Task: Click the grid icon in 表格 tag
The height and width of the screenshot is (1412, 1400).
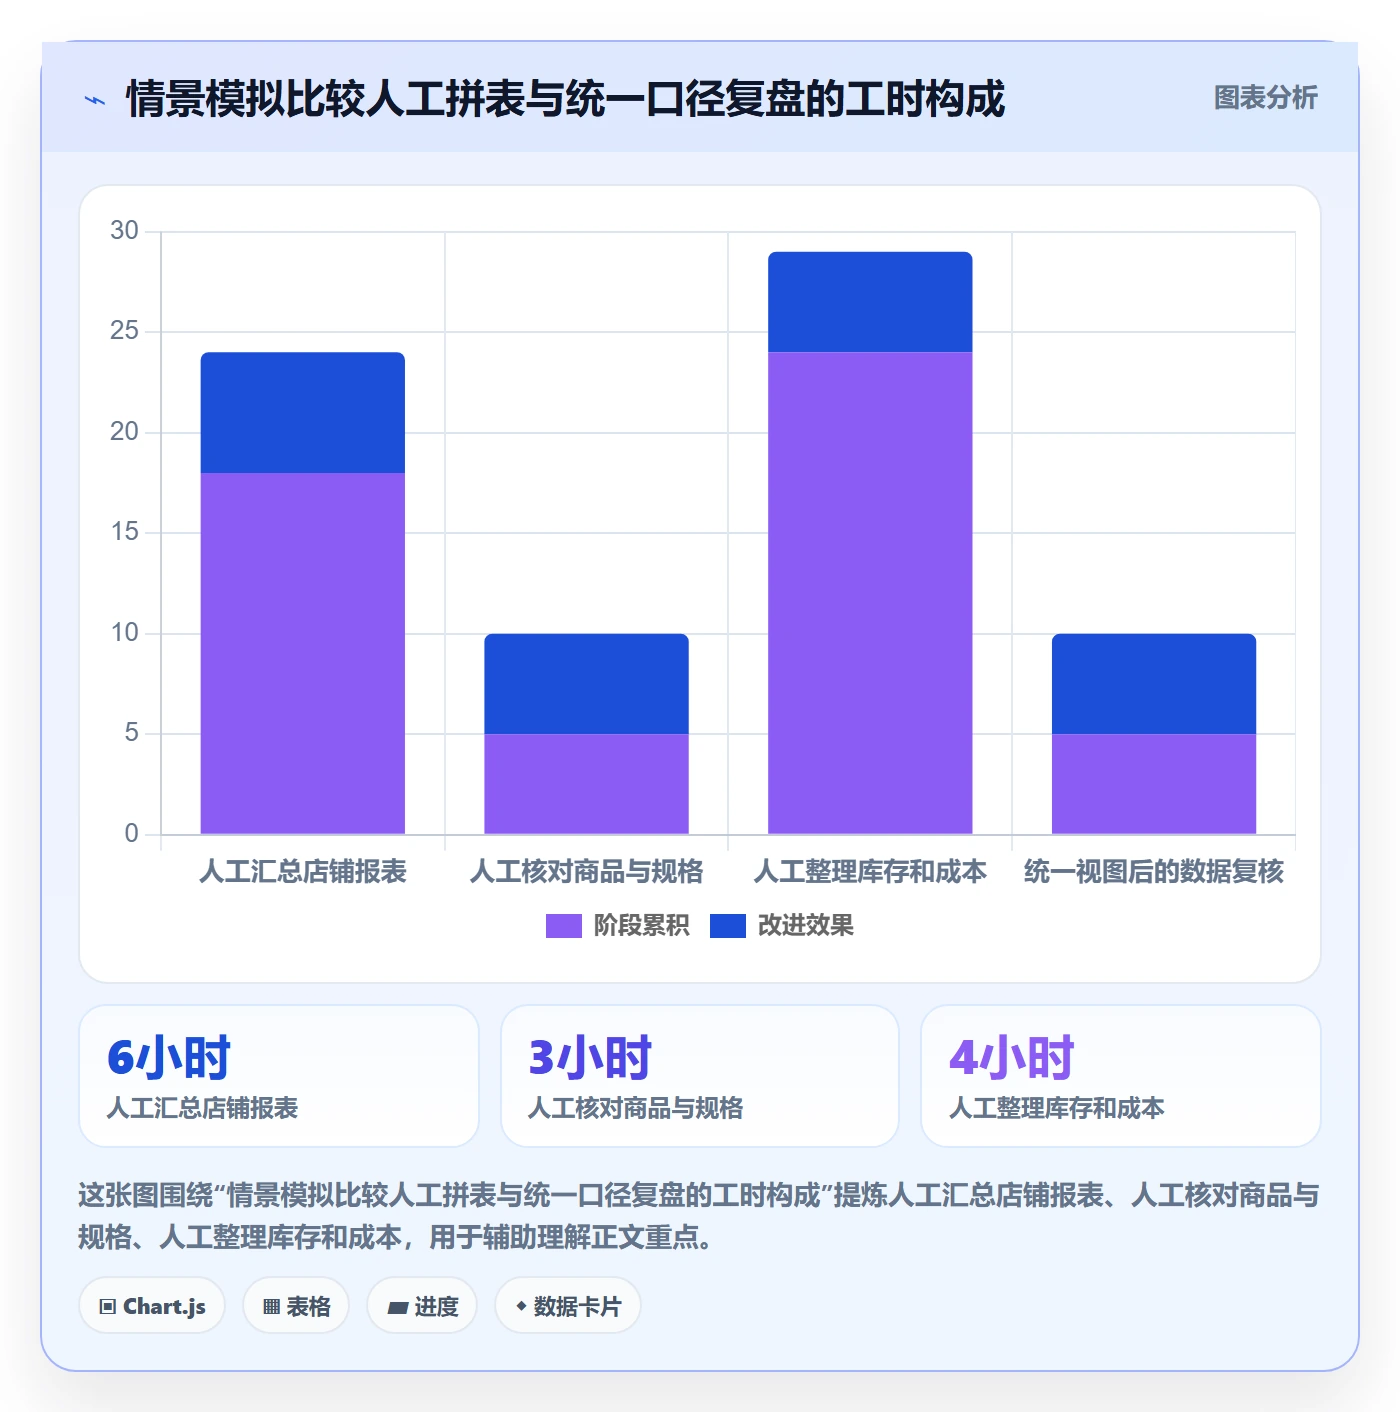Action: (x=271, y=1306)
